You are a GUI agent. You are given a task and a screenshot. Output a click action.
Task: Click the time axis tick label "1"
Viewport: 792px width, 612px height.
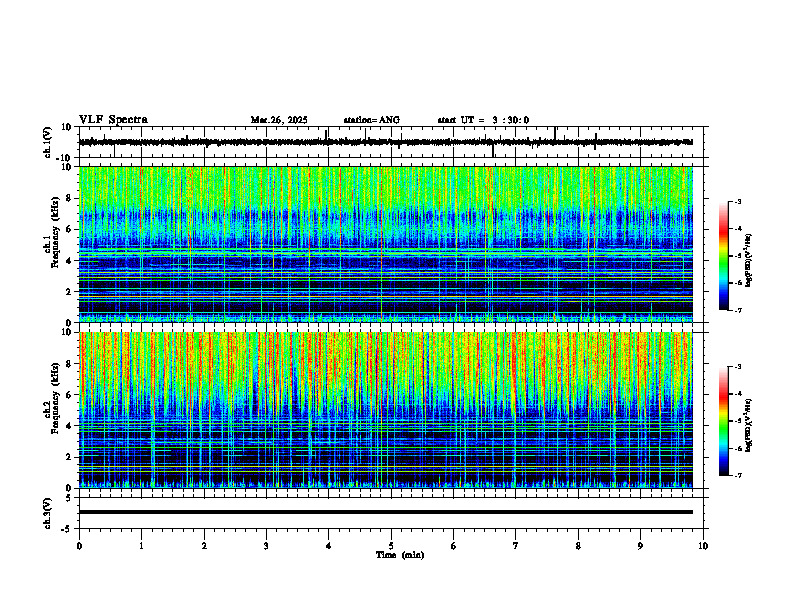(x=141, y=546)
